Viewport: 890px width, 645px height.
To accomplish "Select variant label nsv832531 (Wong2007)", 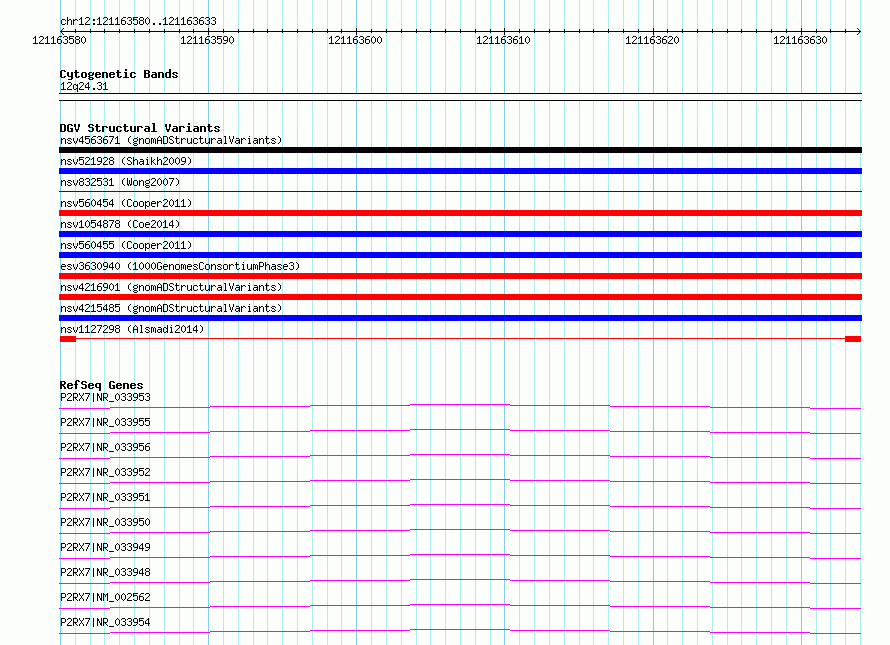I will tap(120, 182).
